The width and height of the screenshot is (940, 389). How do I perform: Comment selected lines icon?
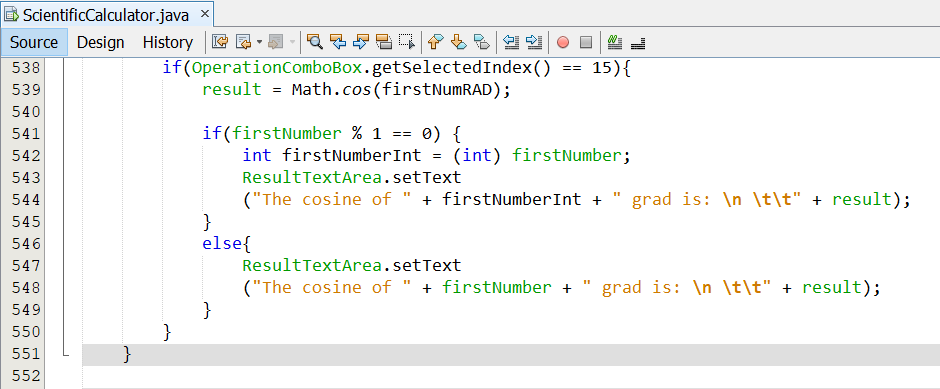point(614,42)
